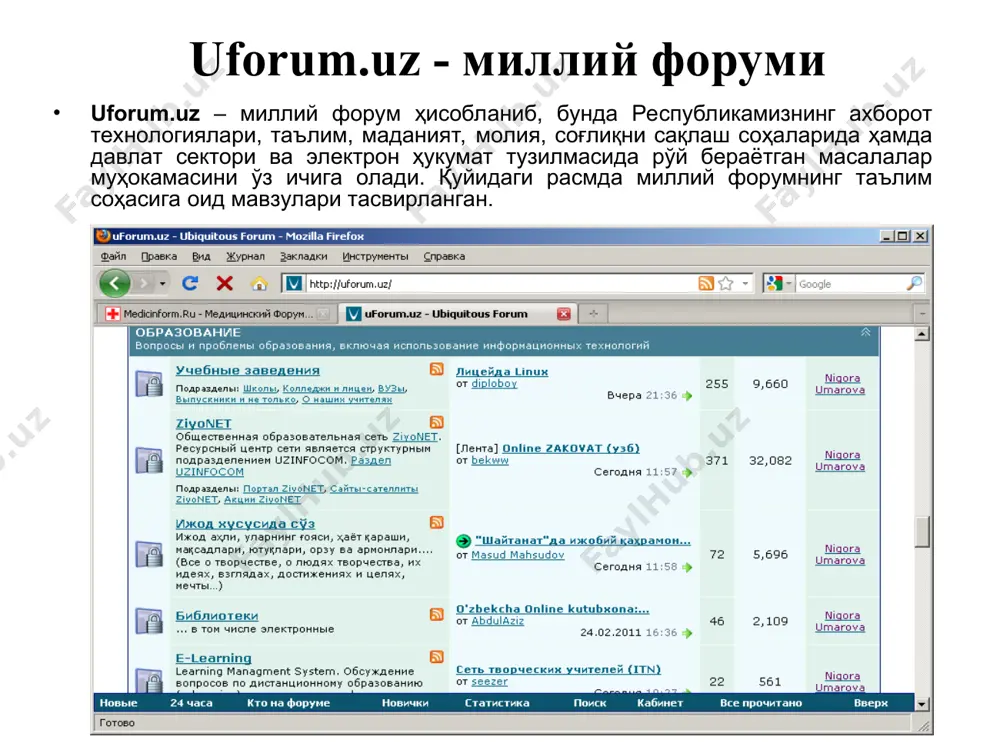Open the address bar history dropdown

pyautogui.click(x=745, y=284)
